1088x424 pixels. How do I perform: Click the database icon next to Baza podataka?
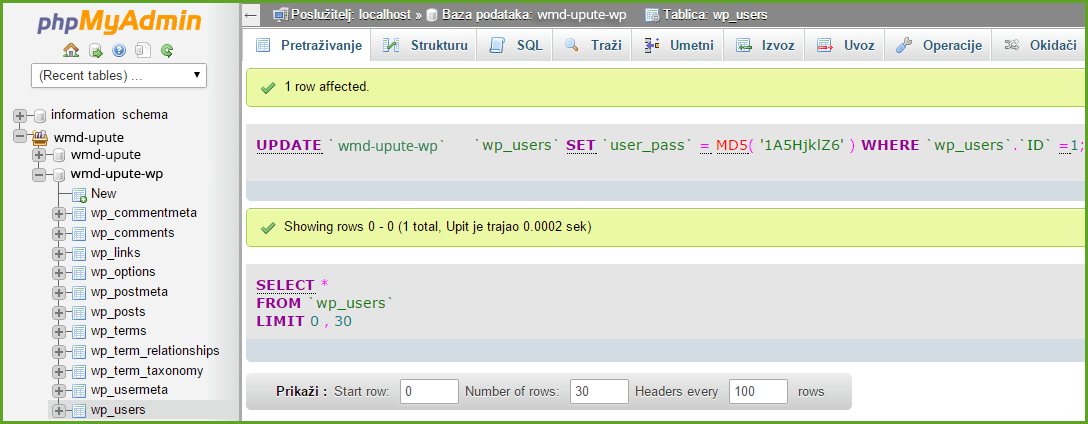click(x=431, y=15)
